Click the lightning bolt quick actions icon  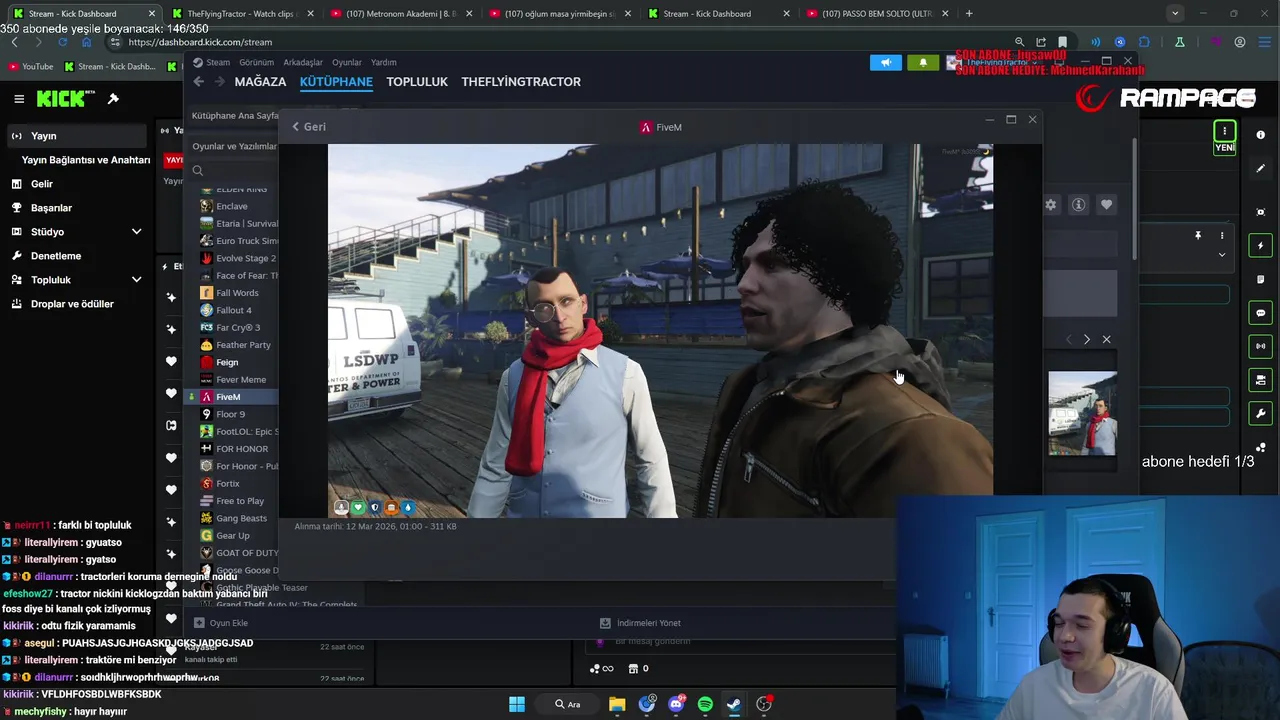click(x=1261, y=246)
